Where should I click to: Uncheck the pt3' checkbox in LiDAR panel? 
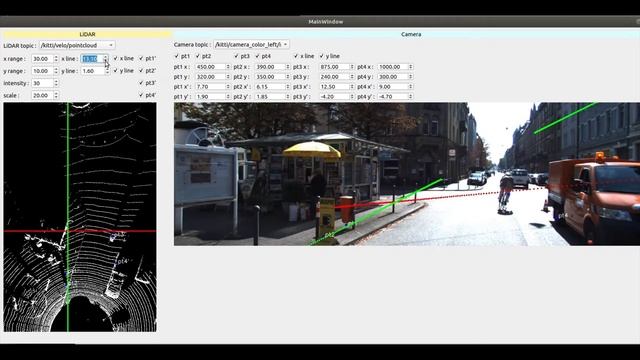[x=141, y=83]
